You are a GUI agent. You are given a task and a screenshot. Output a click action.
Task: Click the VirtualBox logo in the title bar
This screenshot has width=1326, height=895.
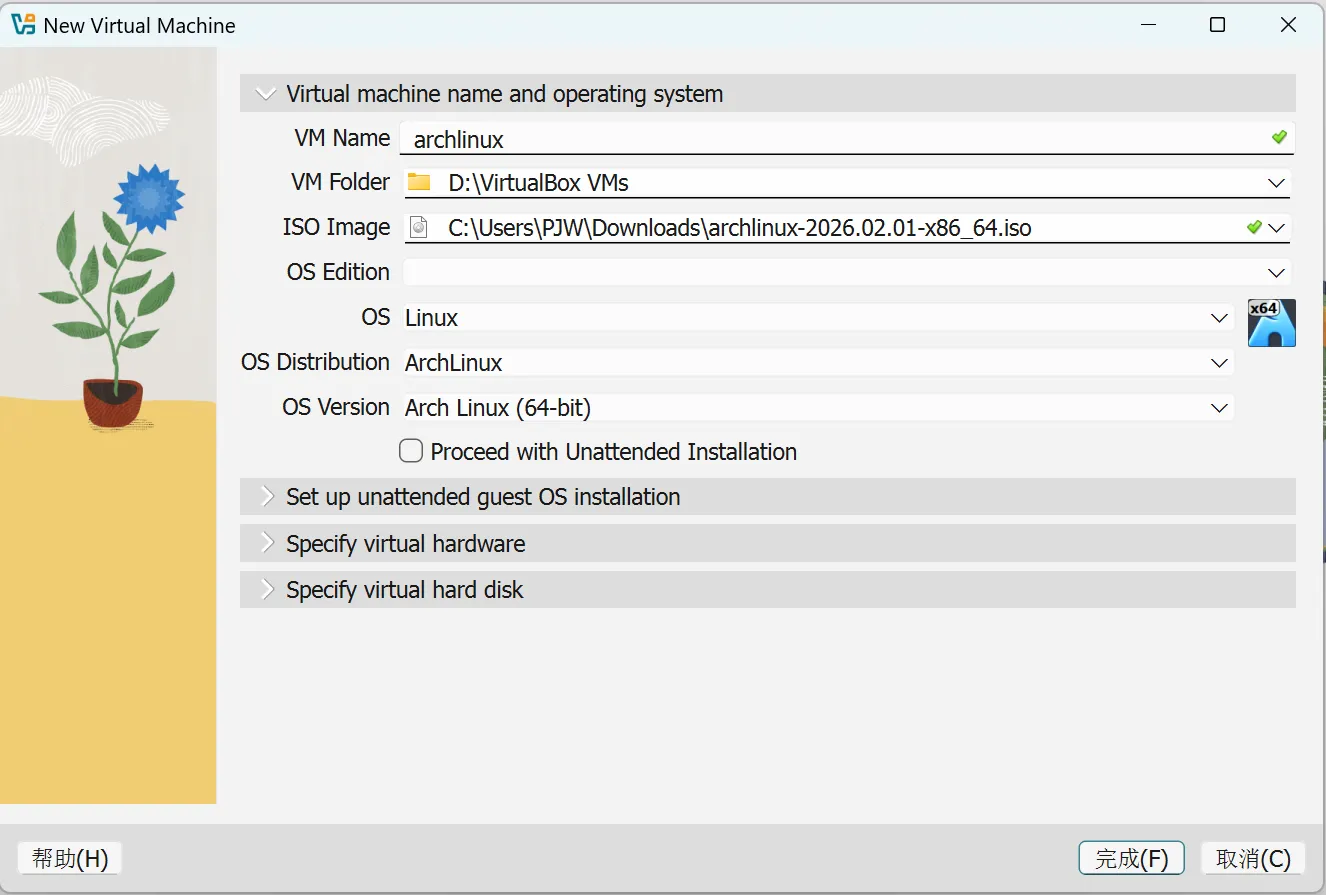pyautogui.click(x=23, y=25)
